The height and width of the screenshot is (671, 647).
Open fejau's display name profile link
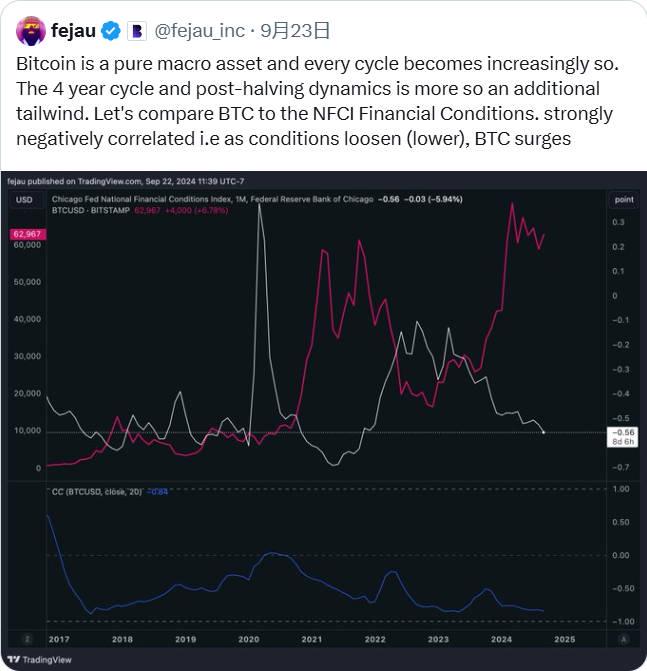click(74, 31)
